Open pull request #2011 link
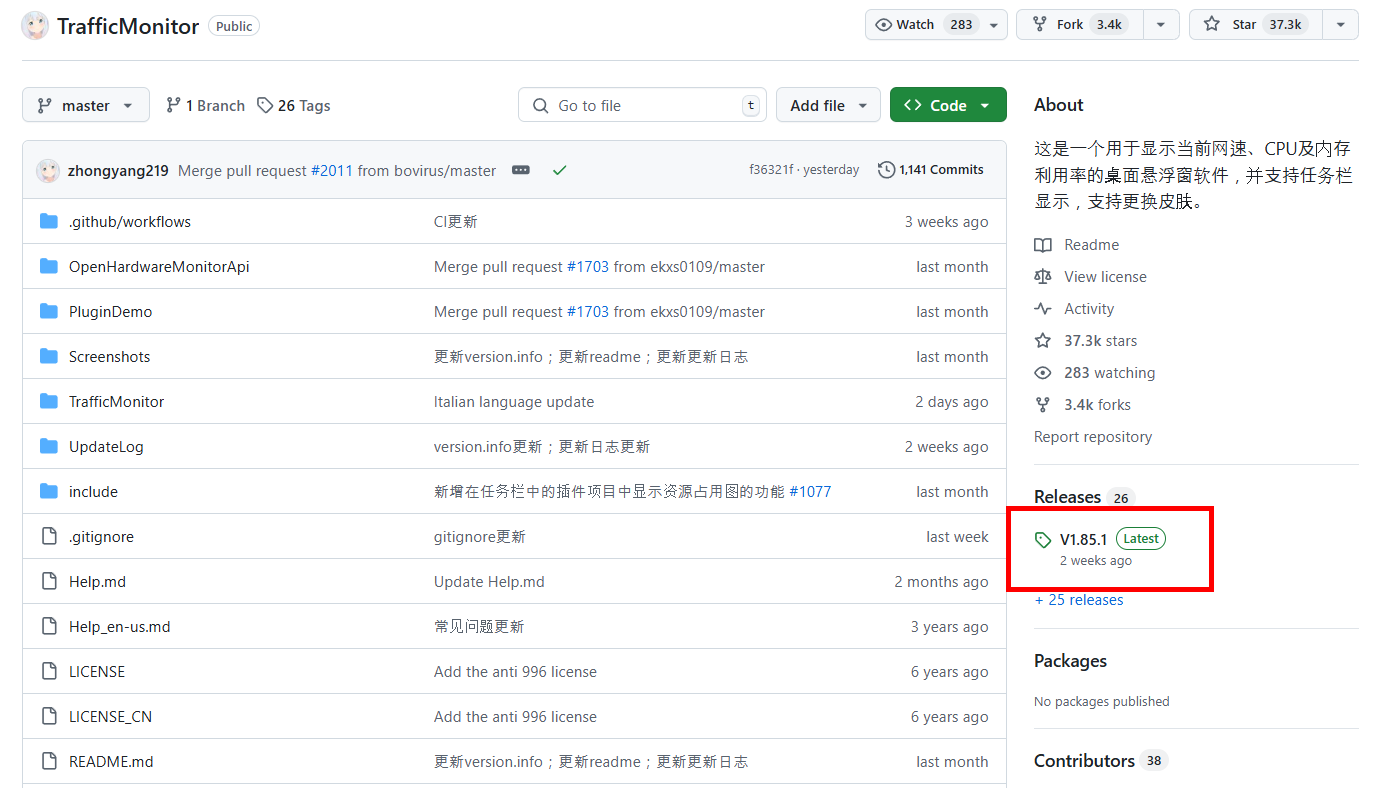 click(x=332, y=171)
